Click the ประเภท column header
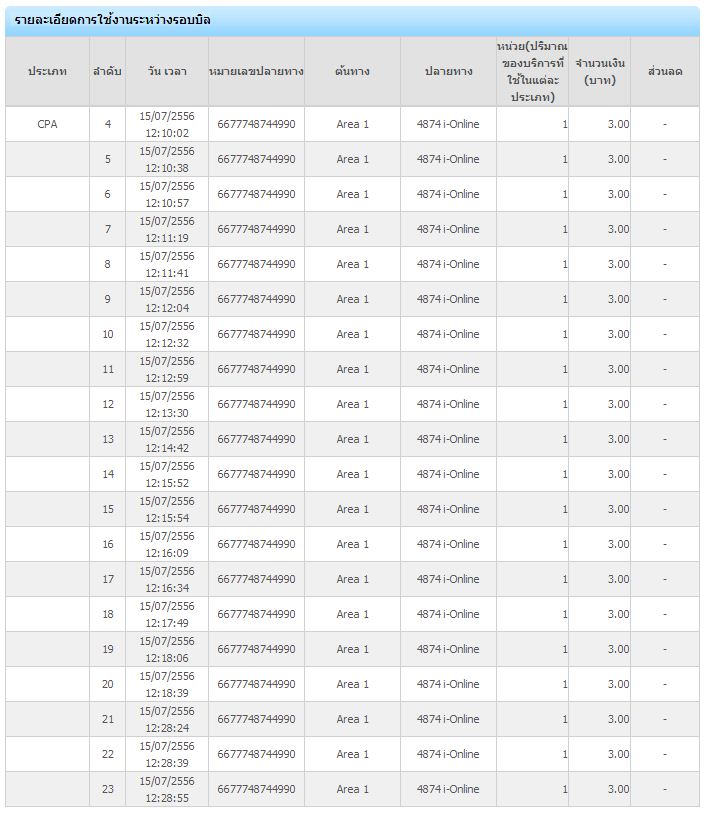The height and width of the screenshot is (813, 708). pyautogui.click(x=47, y=71)
